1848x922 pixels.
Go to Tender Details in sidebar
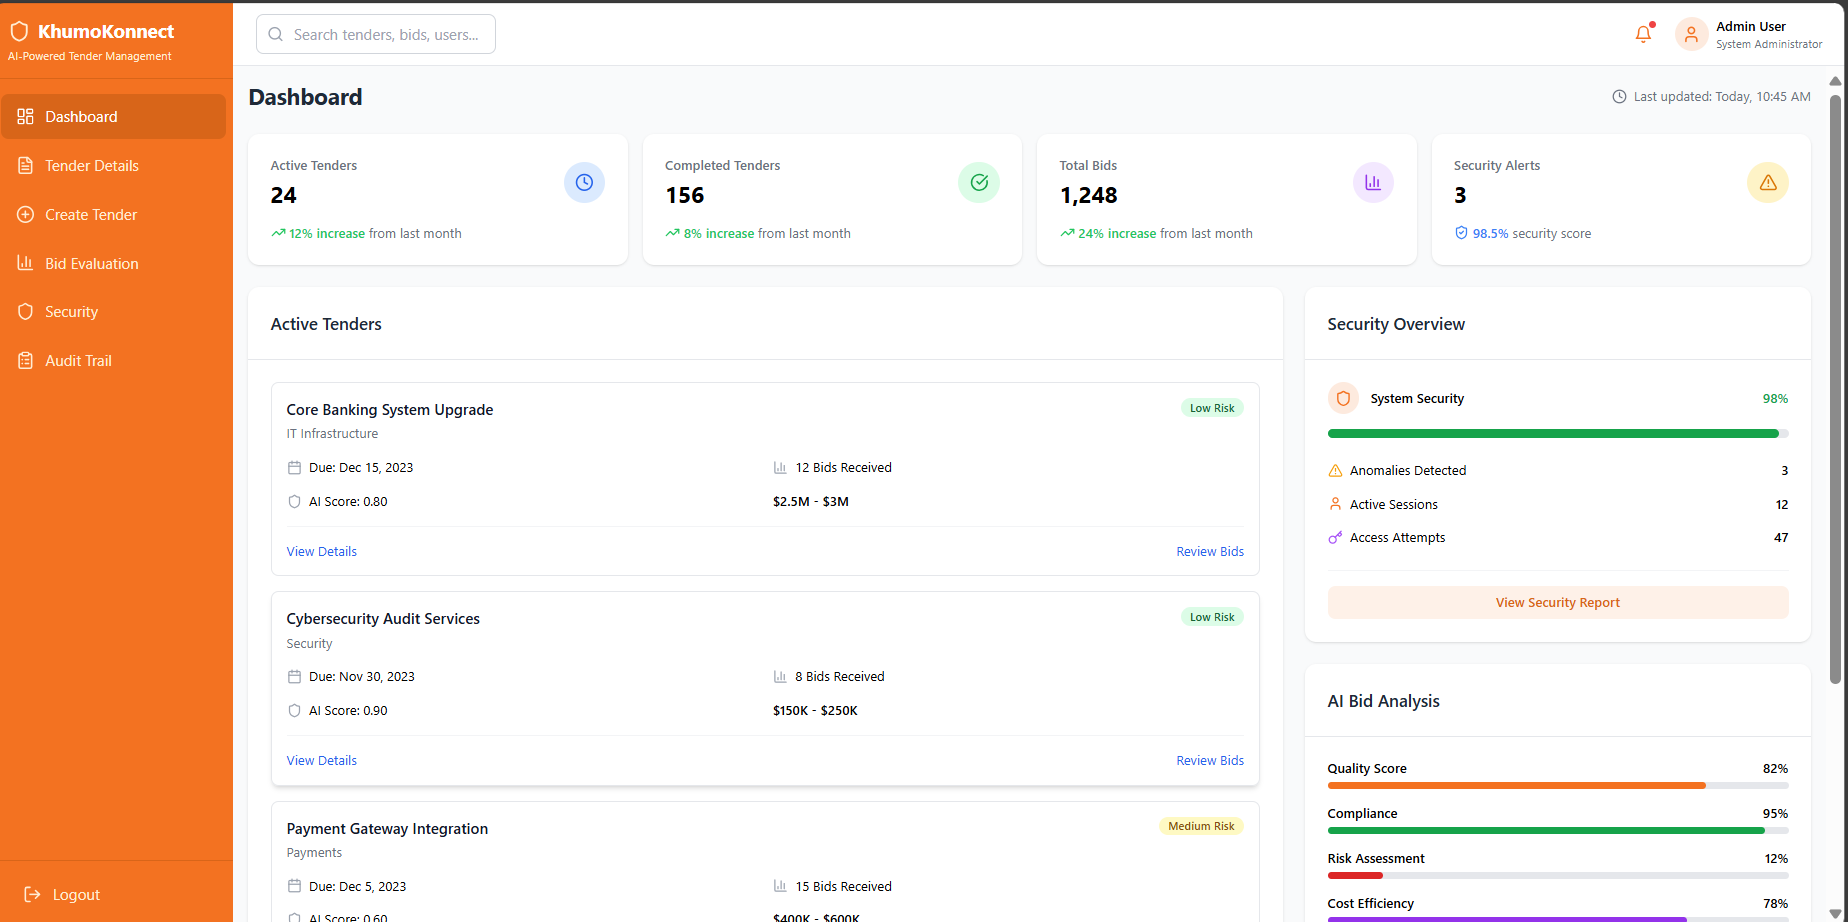113,165
